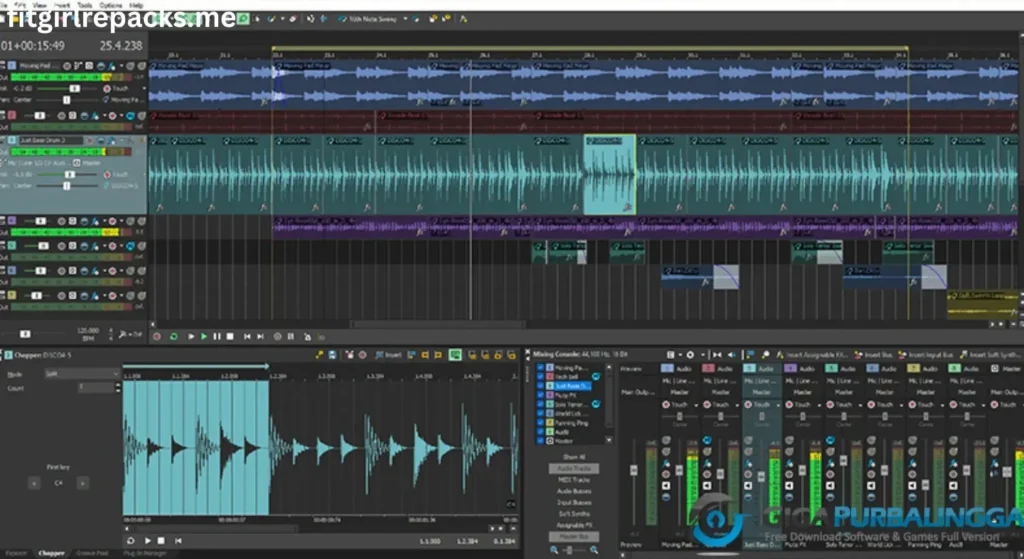Toggle the Master Bus filter button

click(574, 537)
